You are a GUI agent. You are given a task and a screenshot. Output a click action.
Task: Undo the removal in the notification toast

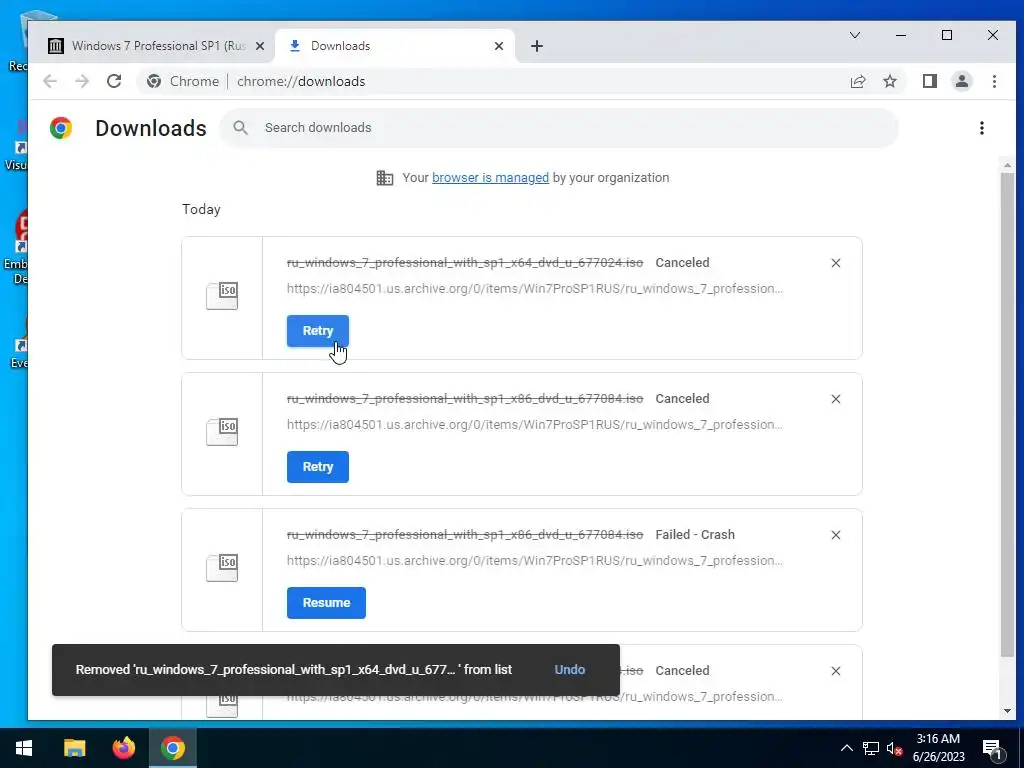click(569, 669)
